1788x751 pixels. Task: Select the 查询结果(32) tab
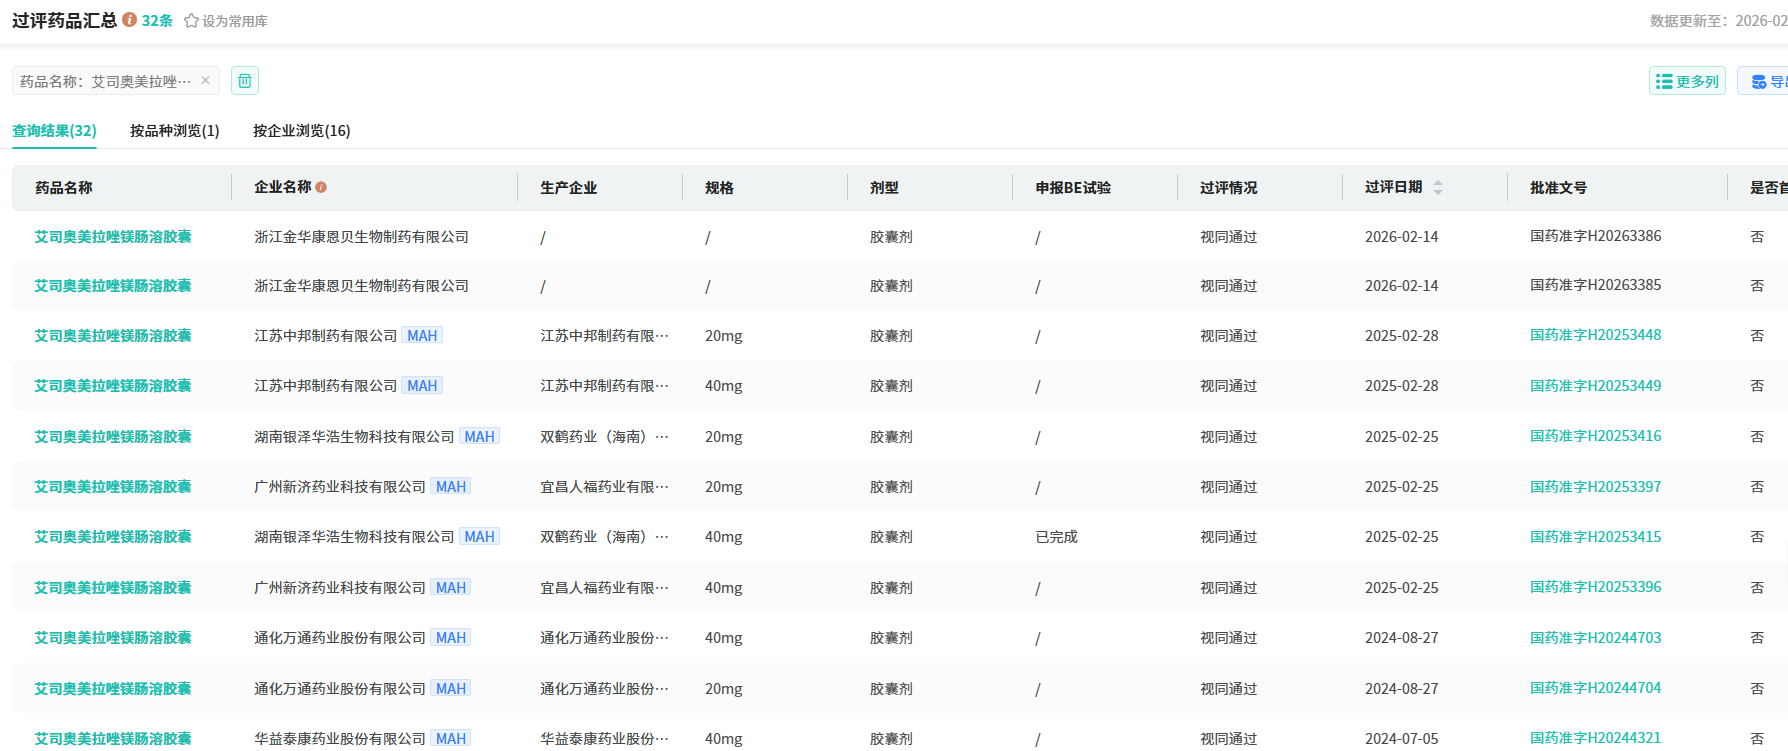(x=54, y=131)
